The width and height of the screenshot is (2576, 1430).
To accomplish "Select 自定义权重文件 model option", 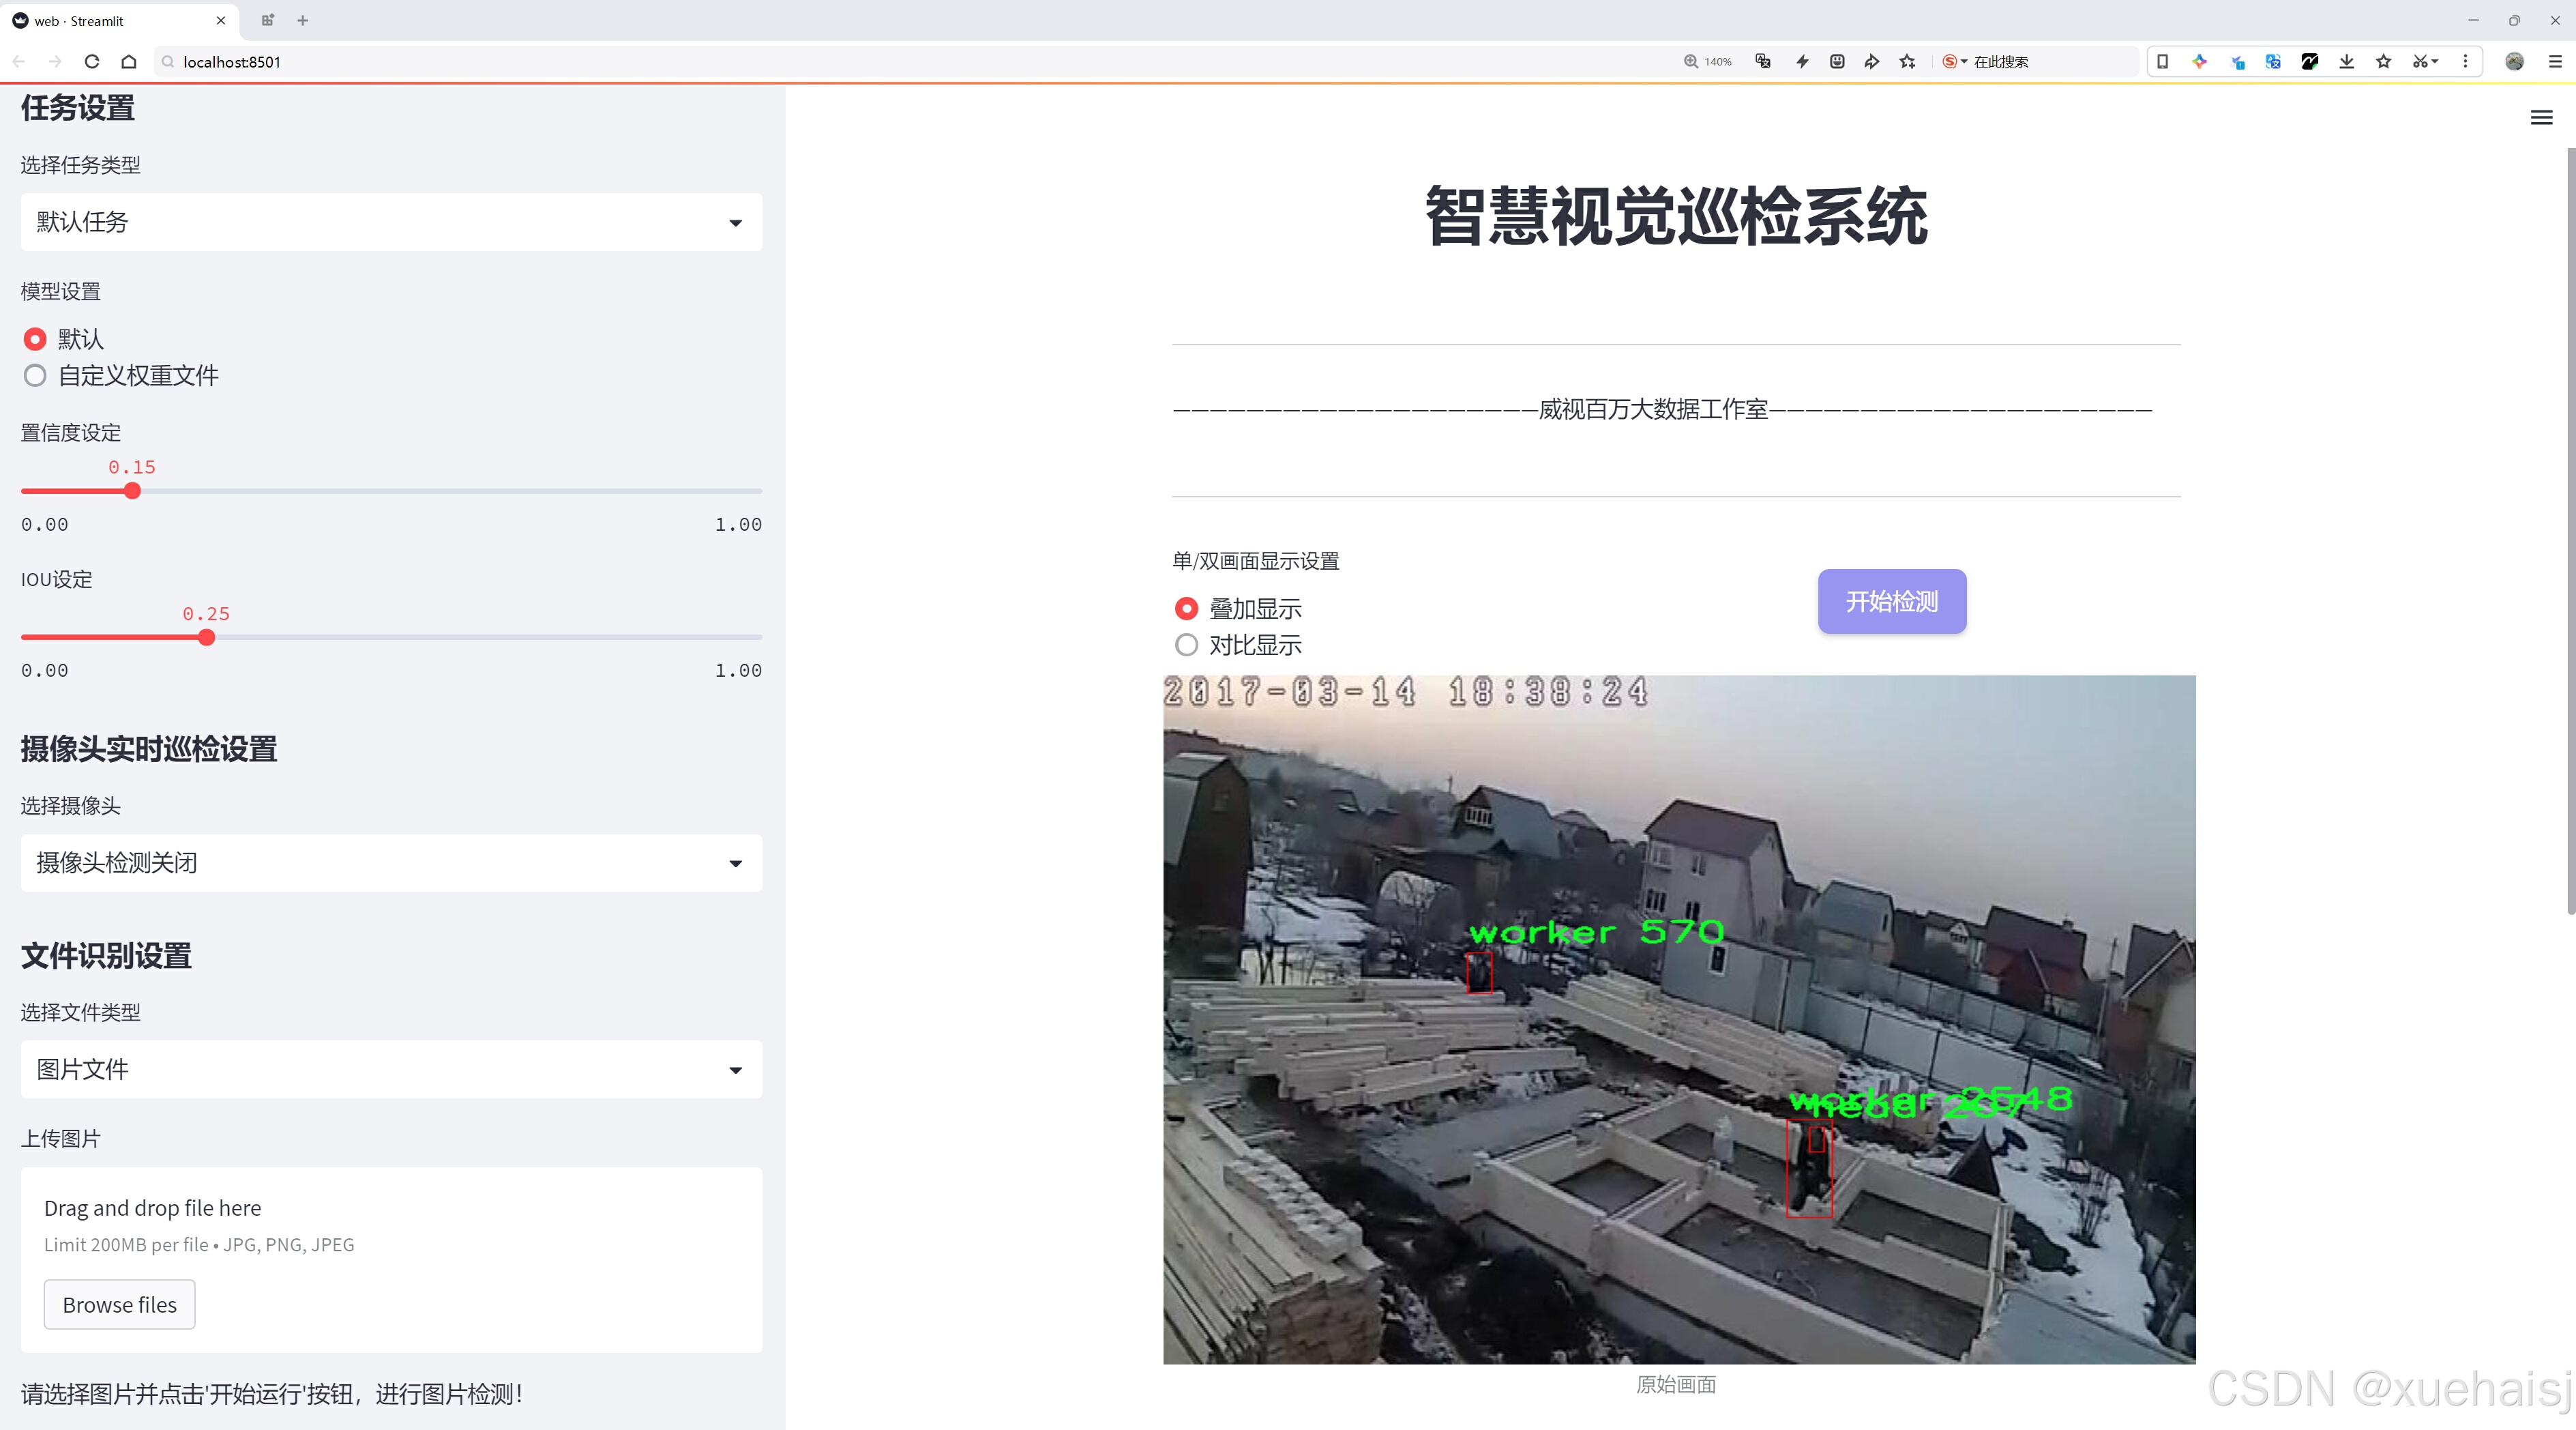I will pyautogui.click(x=36, y=376).
